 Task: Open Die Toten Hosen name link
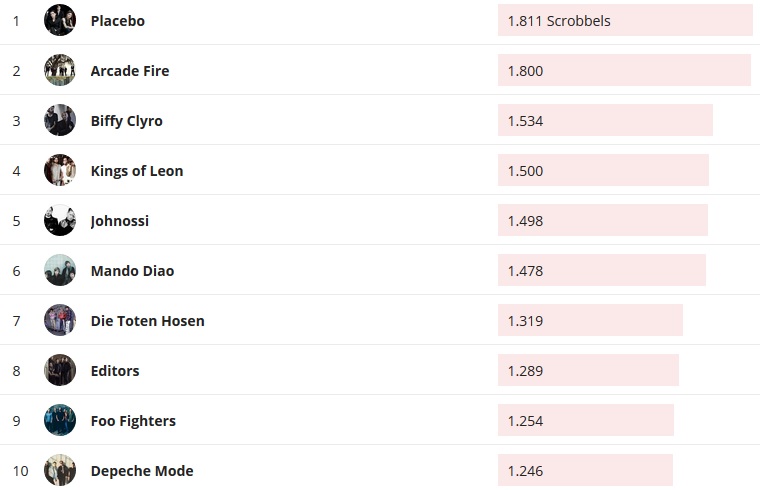click(147, 321)
